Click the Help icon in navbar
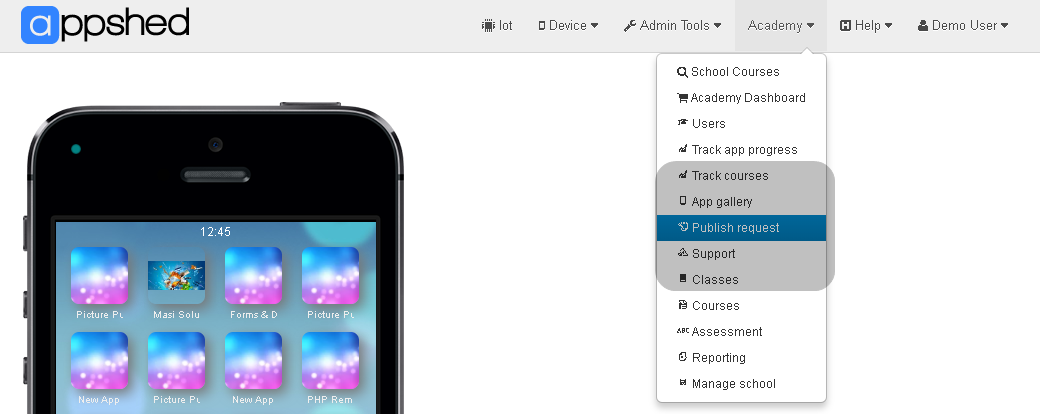The height and width of the screenshot is (414, 1040). (x=845, y=26)
